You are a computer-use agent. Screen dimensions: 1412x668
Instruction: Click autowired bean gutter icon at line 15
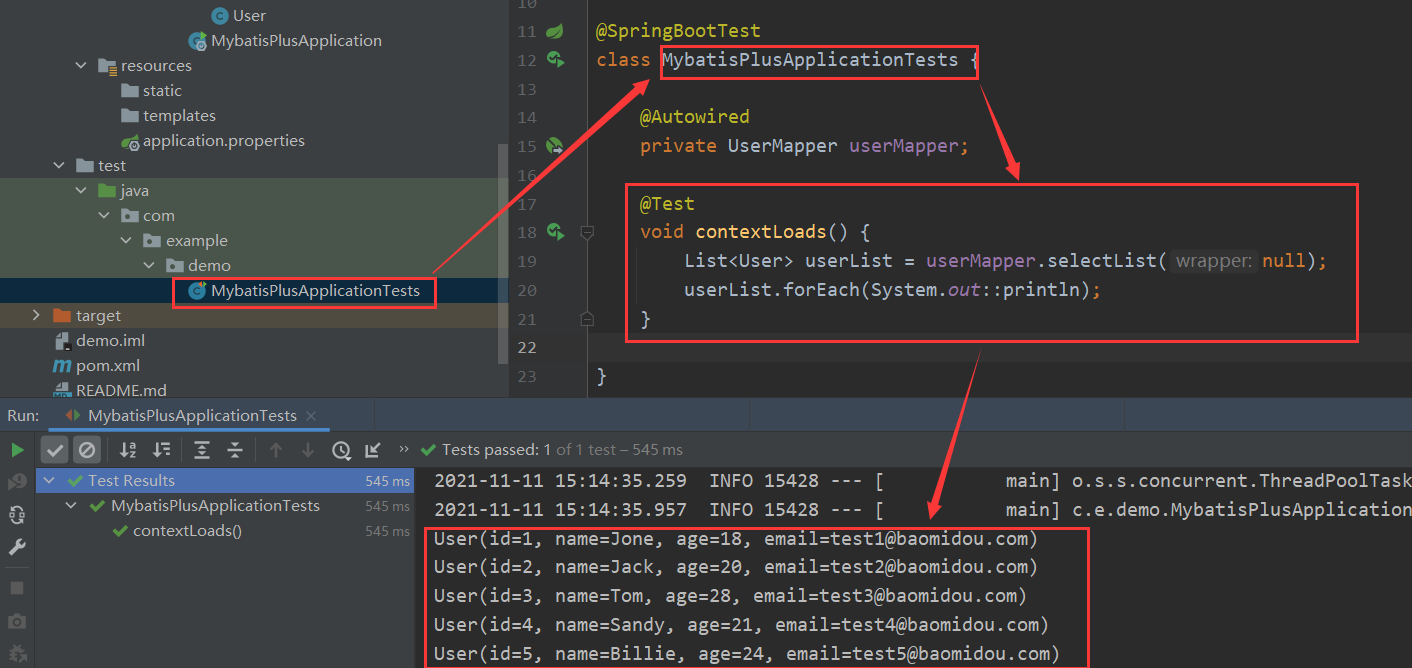(x=554, y=146)
